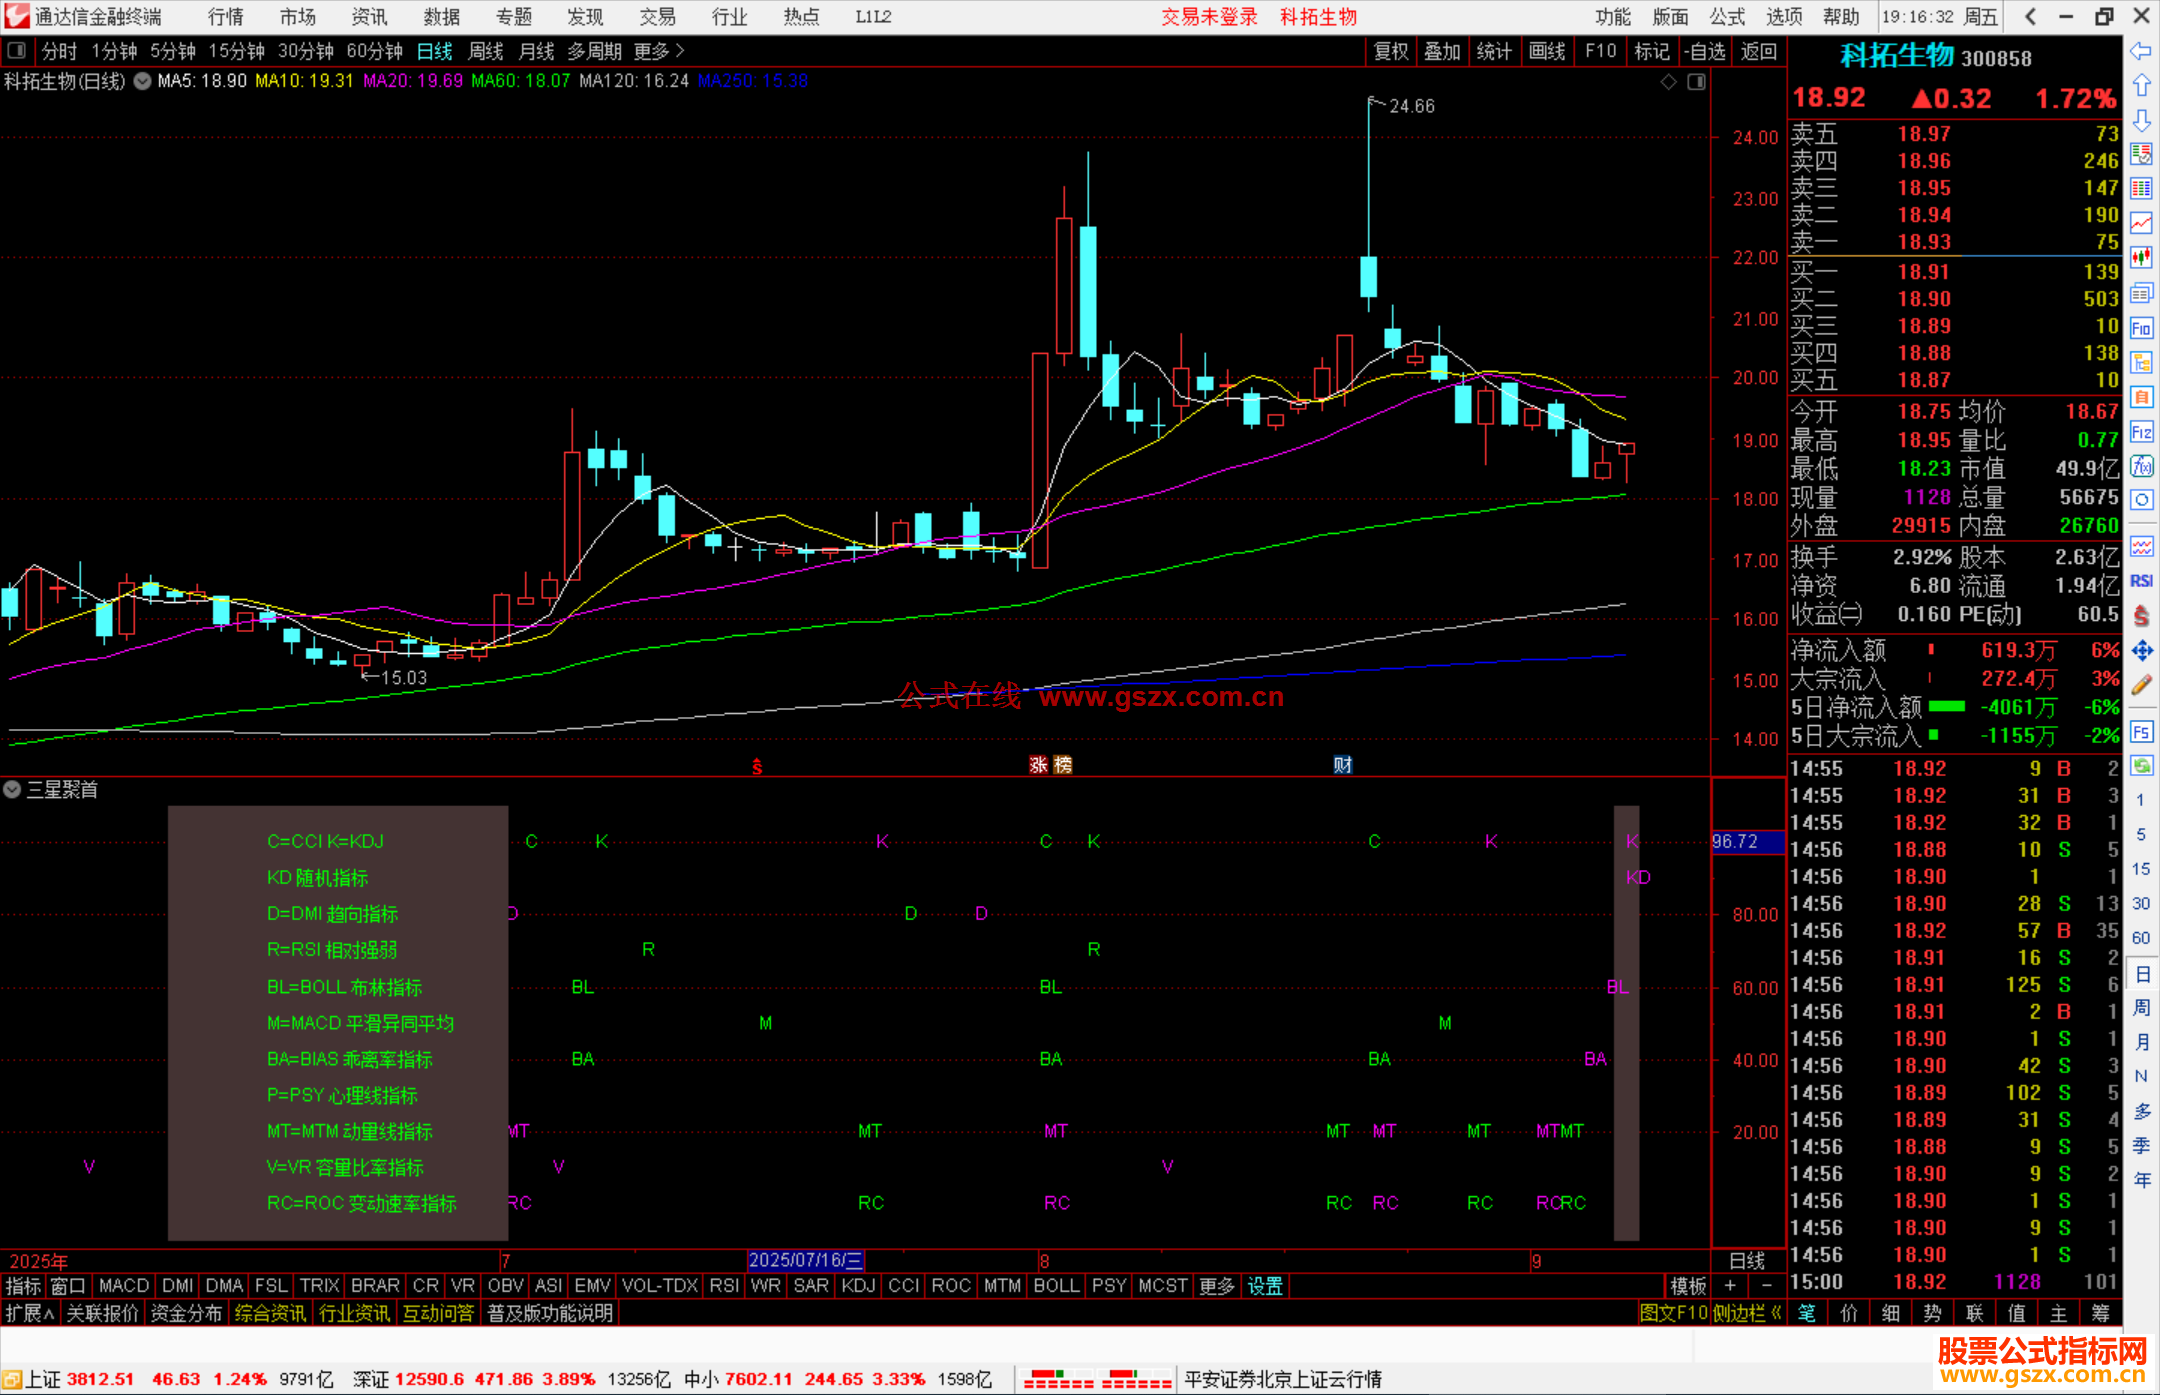Click the F12 trade icon in sidebar

tap(2141, 432)
